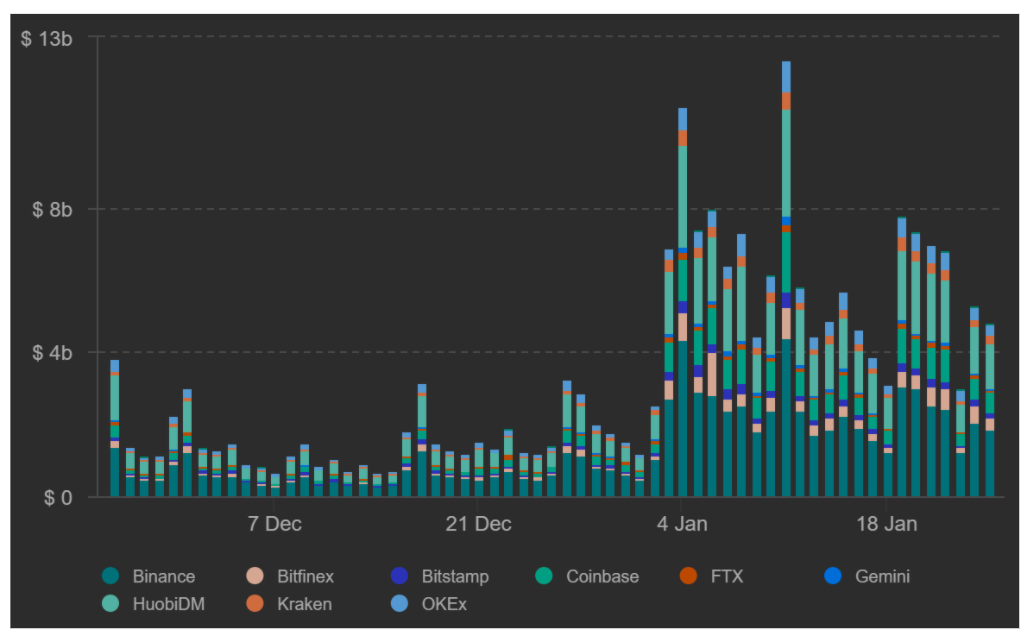Select the 21 Dec x-axis label
Viewport: 1032px width, 639px height.
478,524
